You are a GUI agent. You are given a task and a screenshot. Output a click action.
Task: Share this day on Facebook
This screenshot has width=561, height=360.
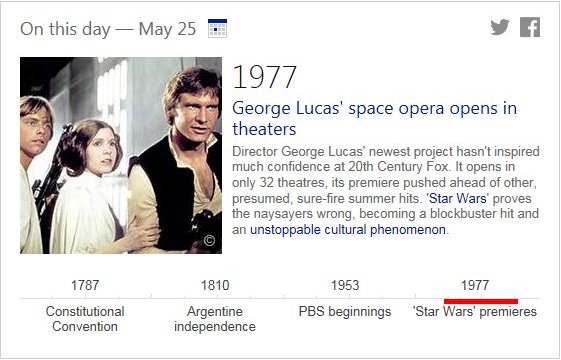(530, 27)
